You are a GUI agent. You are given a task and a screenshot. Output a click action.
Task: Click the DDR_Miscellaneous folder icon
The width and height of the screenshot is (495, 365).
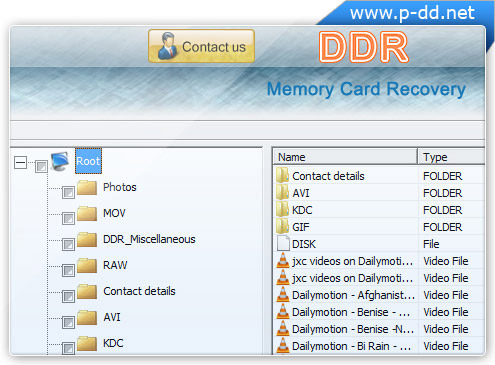click(x=87, y=239)
